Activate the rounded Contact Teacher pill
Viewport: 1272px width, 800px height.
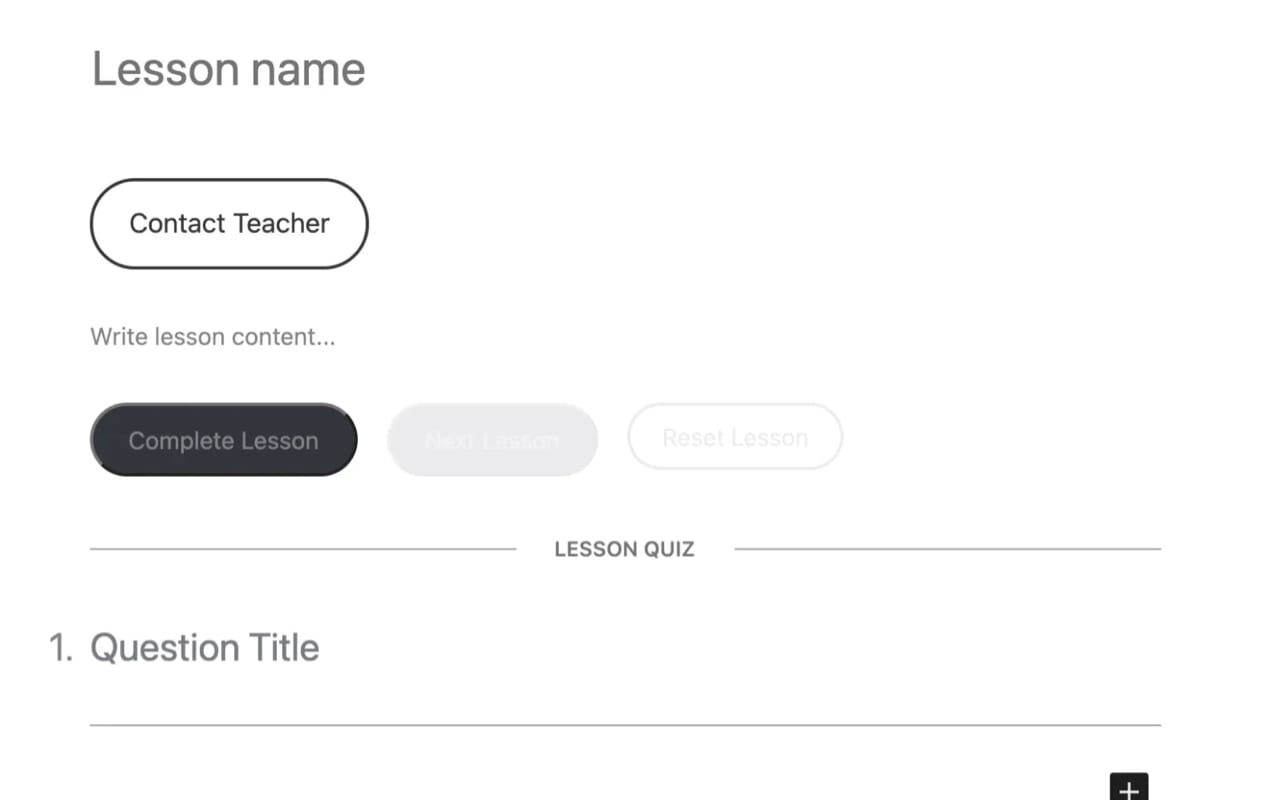tap(228, 223)
